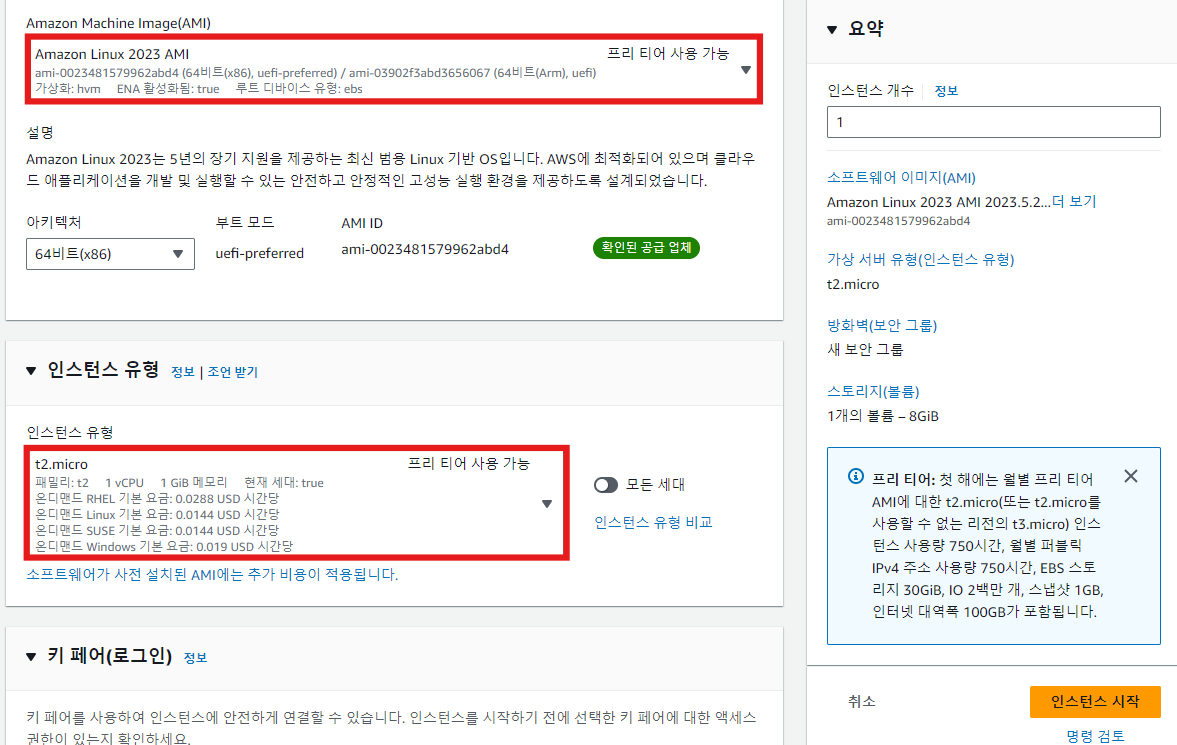Click 프리 티어 사용 가능 label in AMI box
The height and width of the screenshot is (745, 1177).
668,54
